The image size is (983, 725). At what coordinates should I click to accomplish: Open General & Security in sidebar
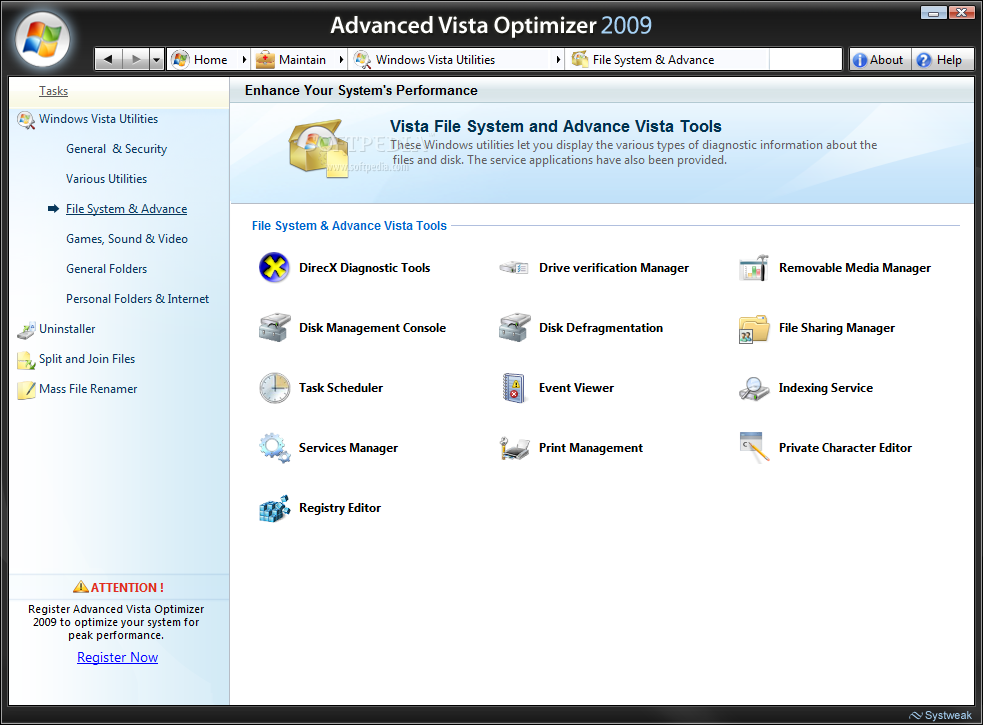tap(117, 149)
